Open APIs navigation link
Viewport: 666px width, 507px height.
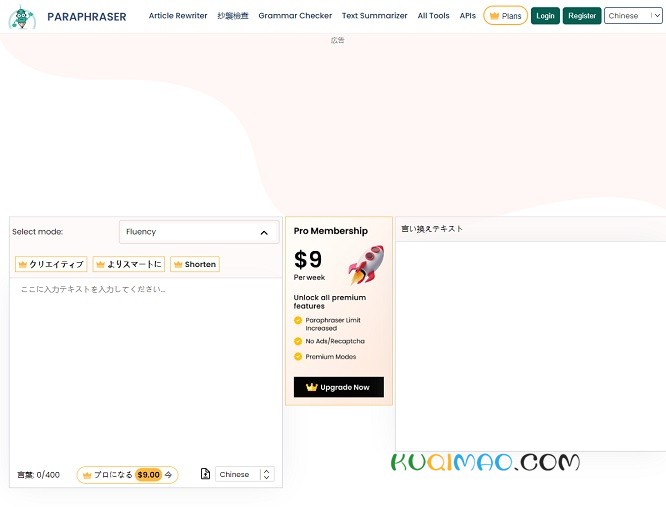[468, 16]
